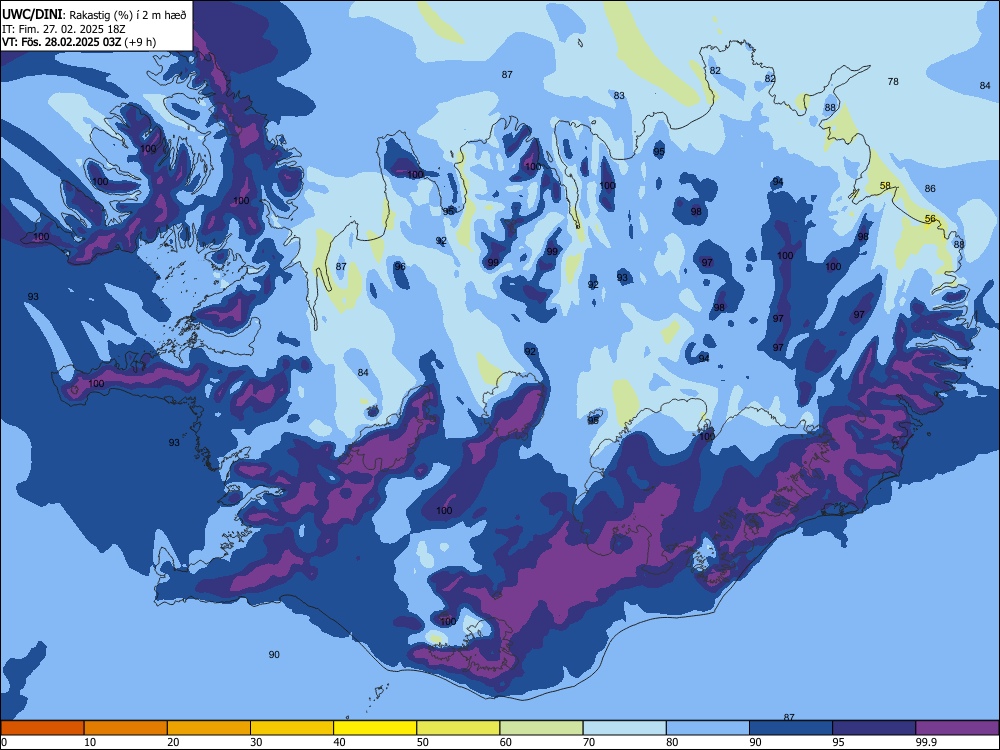Click the '10' tick label under the legend bar
The image size is (1000, 750).
coord(90,742)
